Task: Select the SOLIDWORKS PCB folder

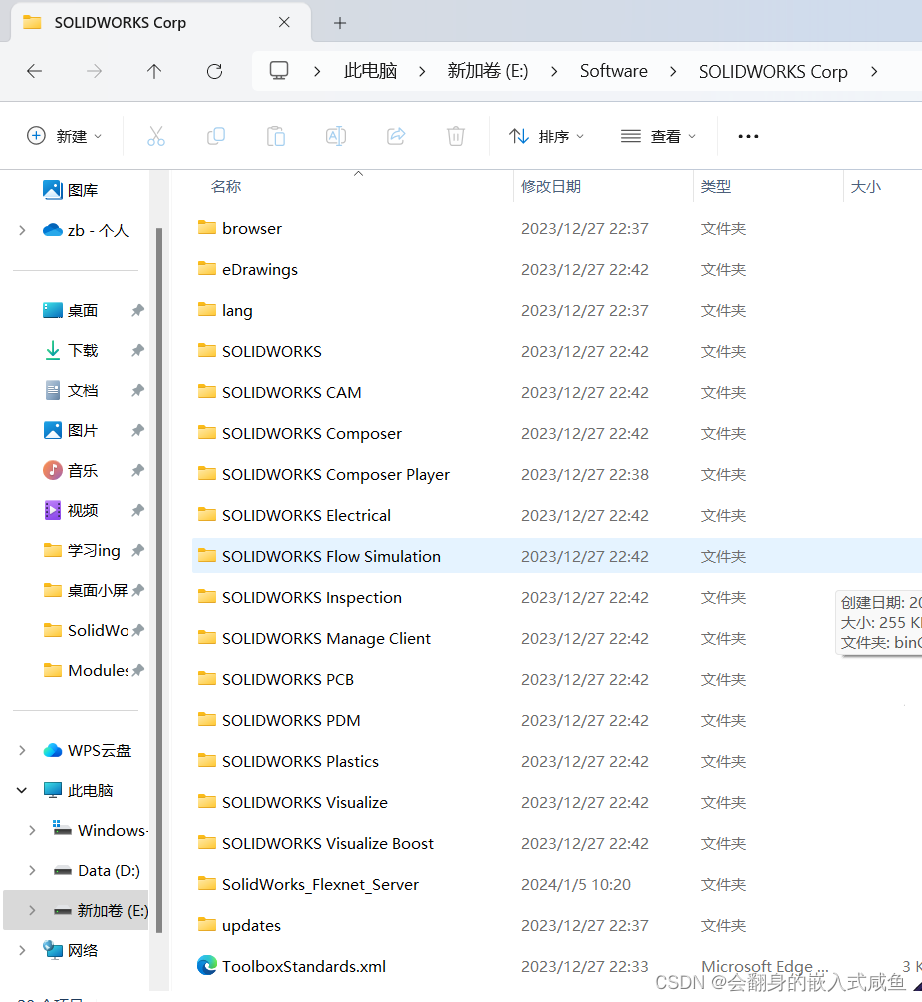Action: tap(556, 679)
